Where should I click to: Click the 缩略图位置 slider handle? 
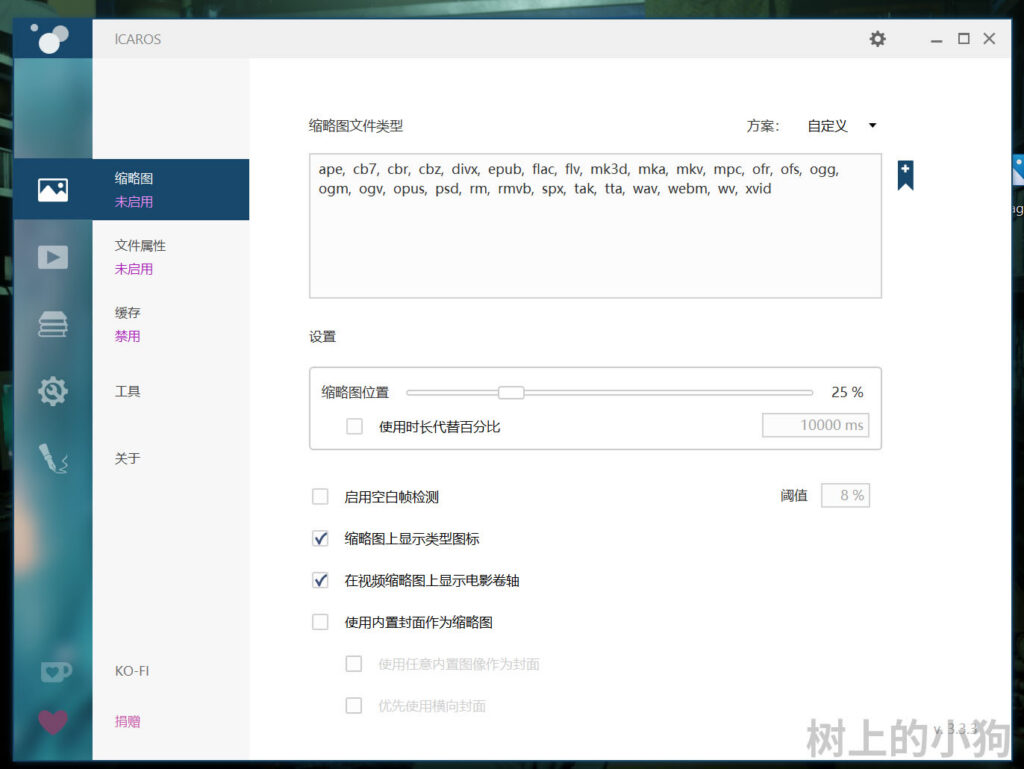pos(511,392)
